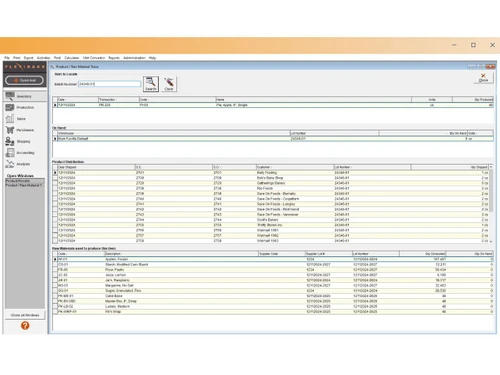Open the Export menu
This screenshot has height=375, width=500.
29,58
